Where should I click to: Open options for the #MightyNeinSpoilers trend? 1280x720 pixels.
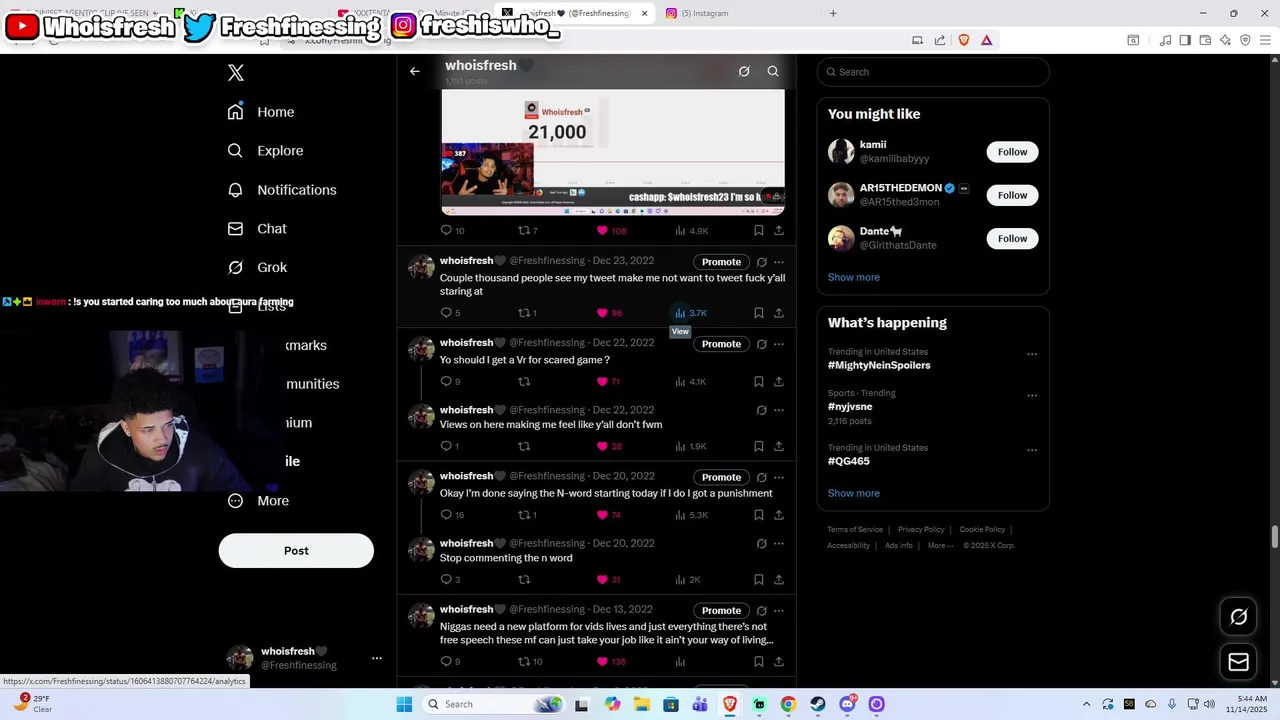click(1032, 354)
